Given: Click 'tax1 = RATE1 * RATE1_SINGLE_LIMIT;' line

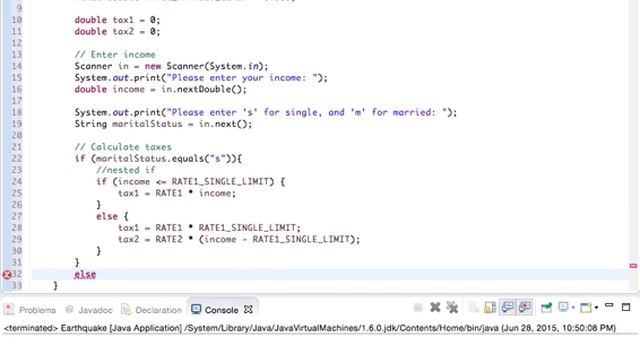Looking at the screenshot, I should [x=209, y=228].
